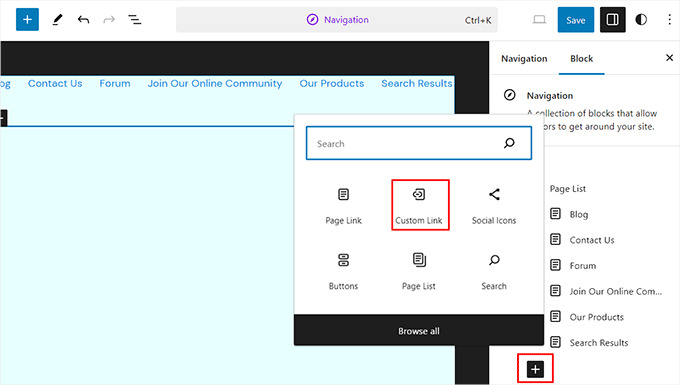Add block with sidebar plus button
The width and height of the screenshot is (680, 385).
pyautogui.click(x=535, y=369)
